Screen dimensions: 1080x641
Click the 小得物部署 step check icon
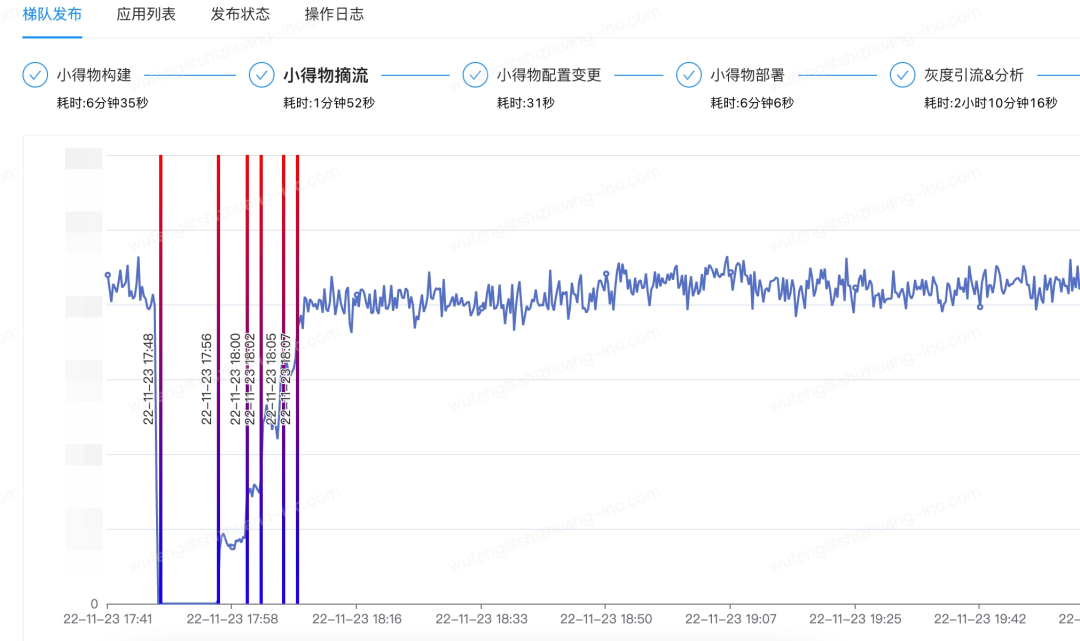(x=689, y=75)
